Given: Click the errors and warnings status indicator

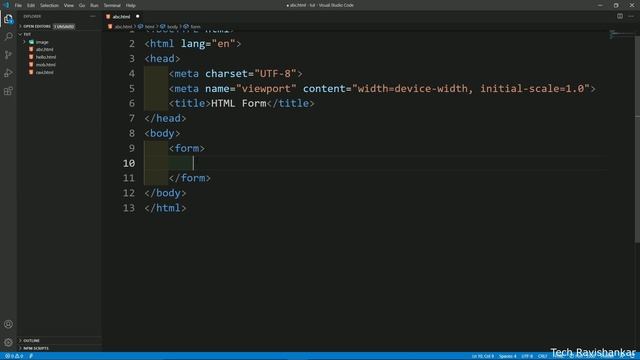Looking at the screenshot, I should 13,356.
